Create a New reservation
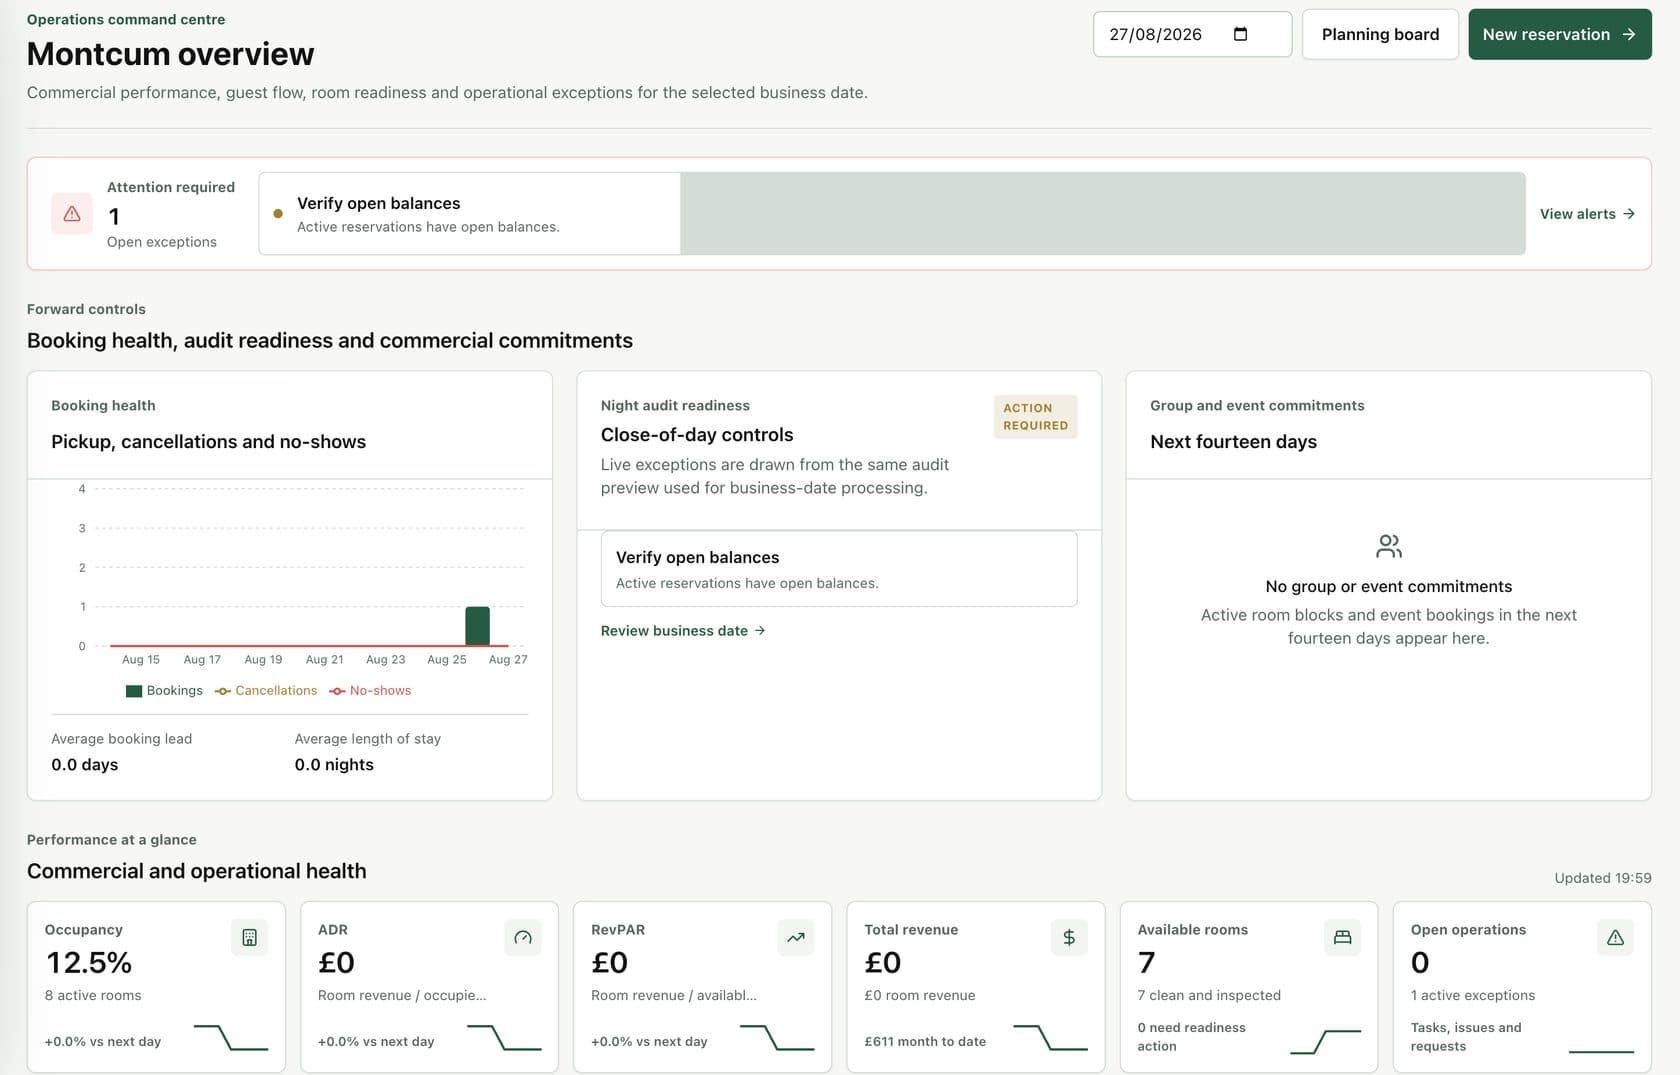This screenshot has height=1075, width=1680. click(1560, 34)
